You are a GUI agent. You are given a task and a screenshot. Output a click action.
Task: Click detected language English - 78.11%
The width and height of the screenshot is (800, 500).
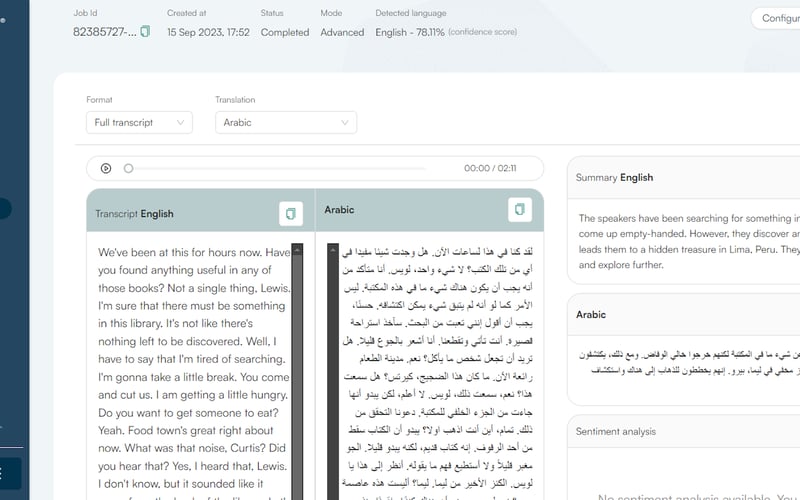pos(410,32)
